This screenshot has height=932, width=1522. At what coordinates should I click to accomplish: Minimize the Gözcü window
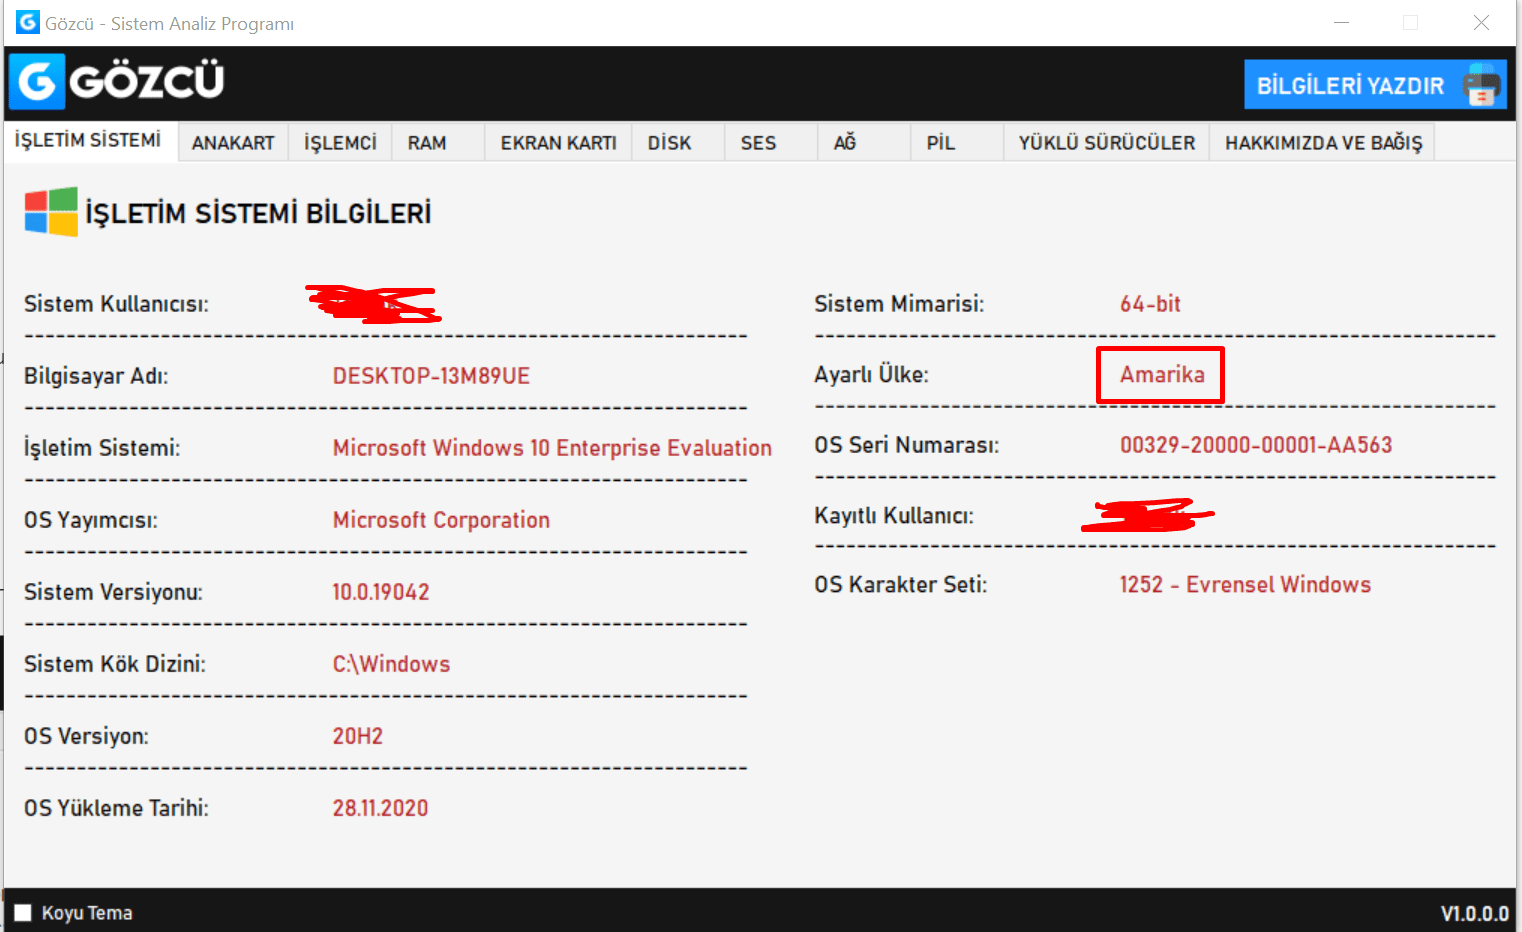coord(1341,22)
